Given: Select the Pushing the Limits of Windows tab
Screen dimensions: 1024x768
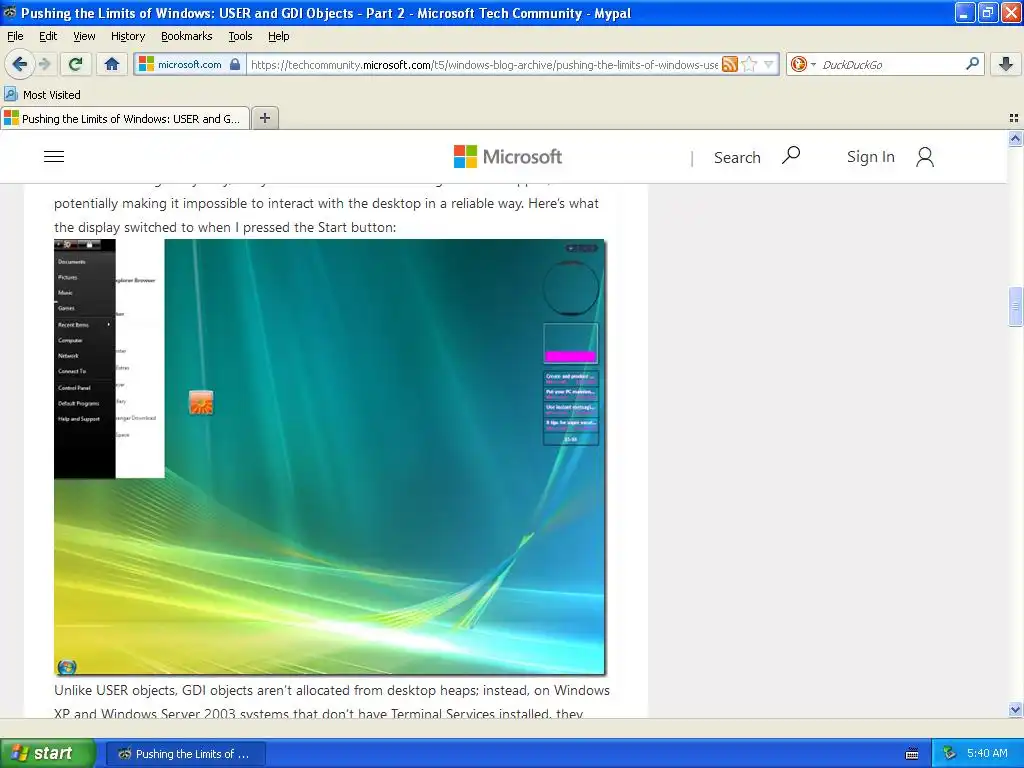Looking at the screenshot, I should tap(125, 118).
